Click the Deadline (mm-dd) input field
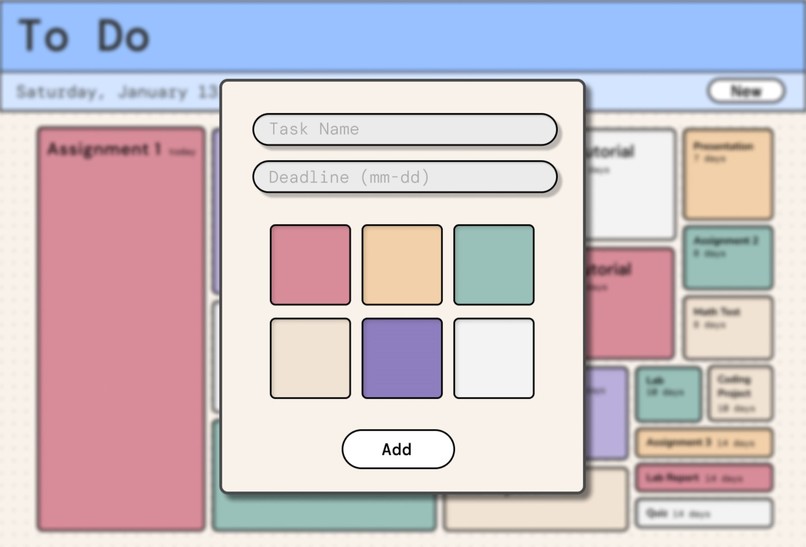Image resolution: width=806 pixels, height=547 pixels. 405,177
